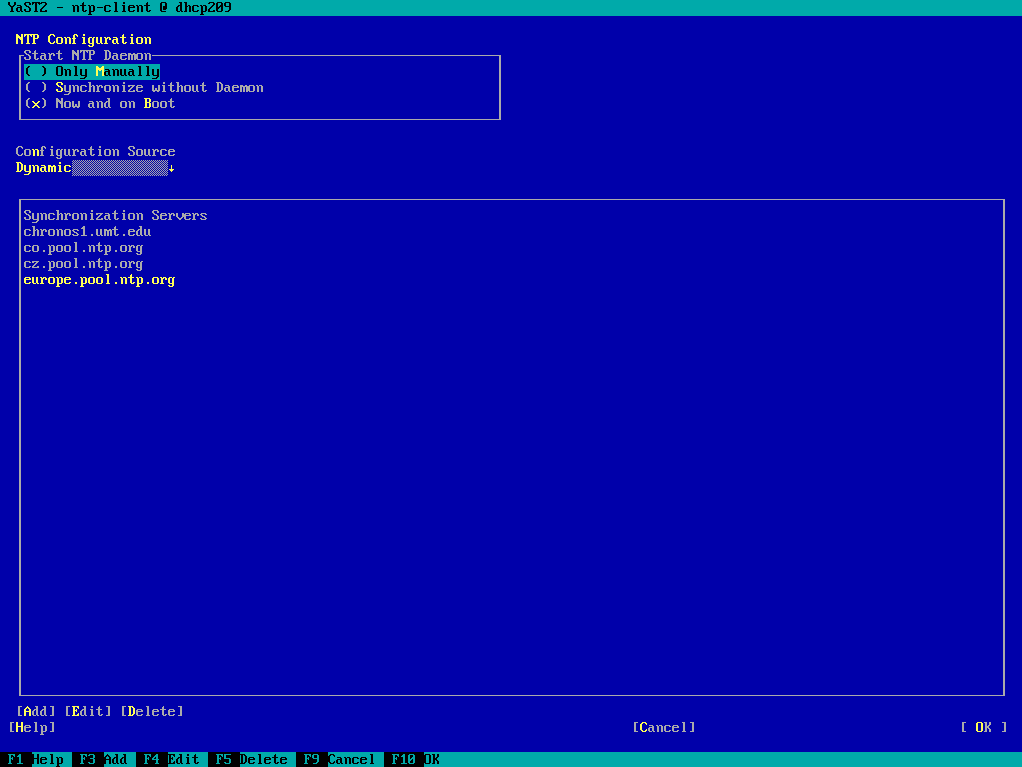Click the Add button below the list
This screenshot has width=1022, height=767.
pyautogui.click(x=36, y=711)
